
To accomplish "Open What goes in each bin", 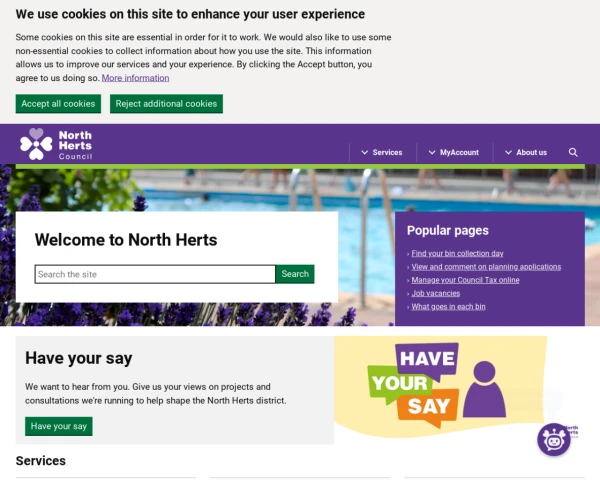I will pos(448,307).
